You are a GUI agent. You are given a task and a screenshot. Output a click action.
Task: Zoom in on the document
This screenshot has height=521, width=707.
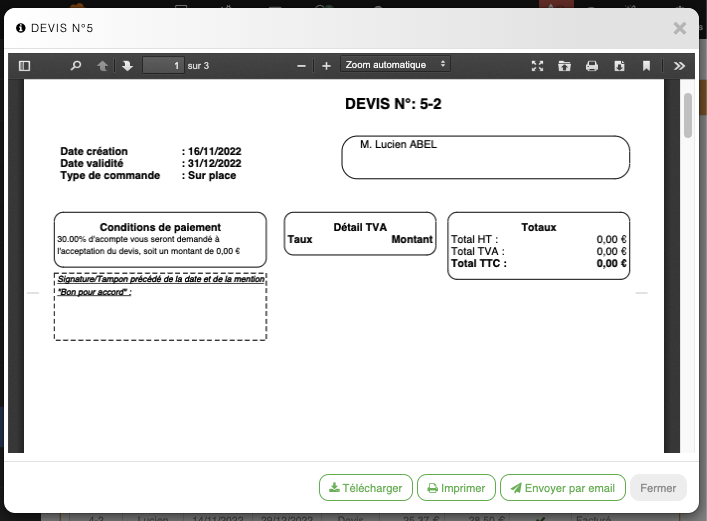326,66
